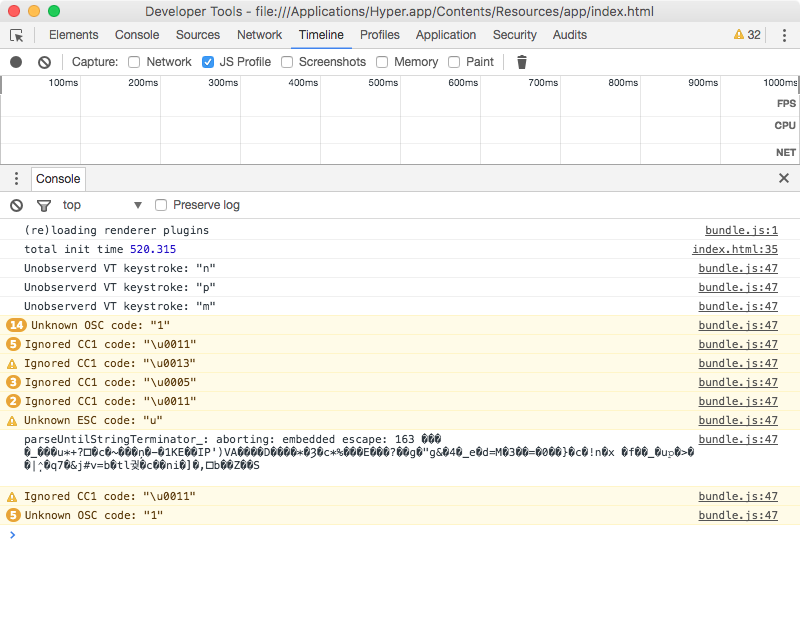Image resolution: width=800 pixels, height=622 pixels.
Task: Enable the Screenshots capture checkbox
Action: pos(287,61)
